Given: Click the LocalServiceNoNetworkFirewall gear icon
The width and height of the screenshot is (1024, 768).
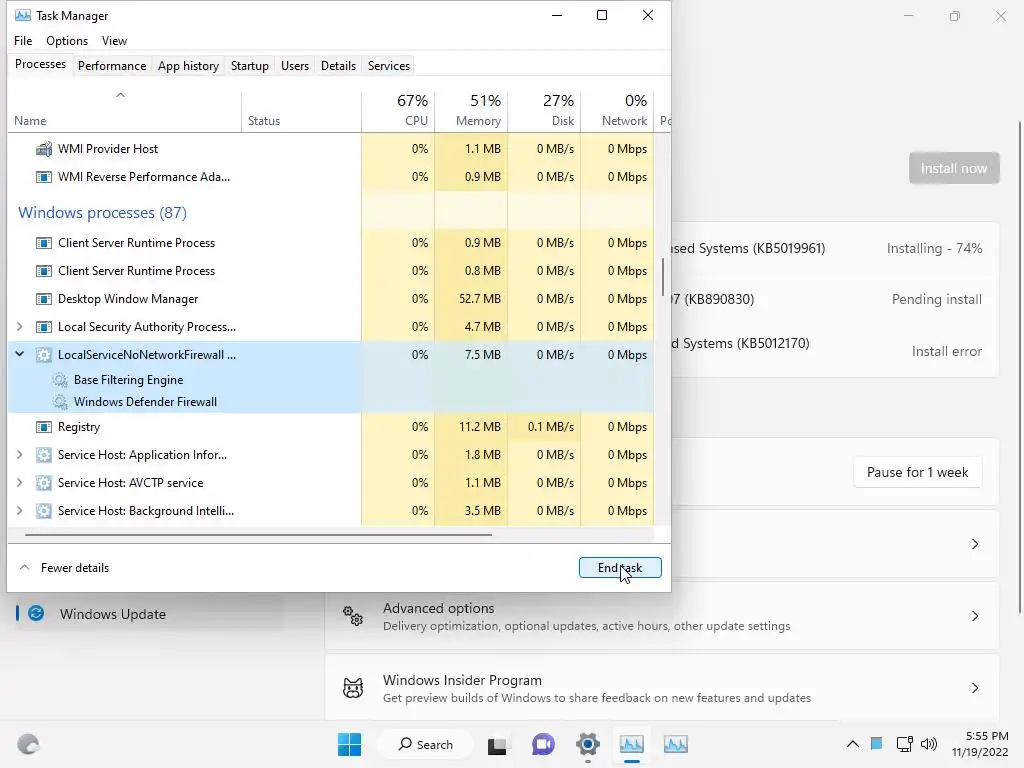Looking at the screenshot, I should click(44, 355).
